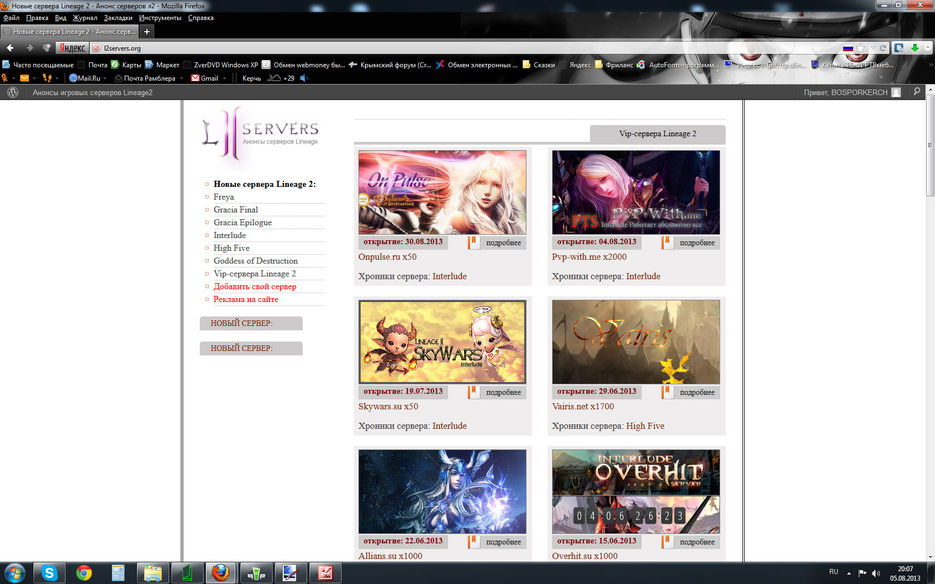Open a new tab with plus button
Image resolution: width=935 pixels, height=584 pixels.
pos(147,31)
